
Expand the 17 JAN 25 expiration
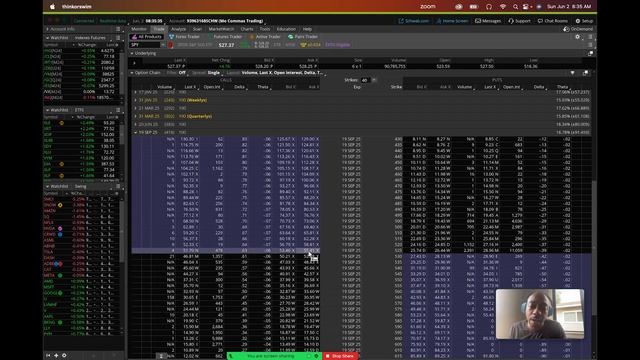136,92
